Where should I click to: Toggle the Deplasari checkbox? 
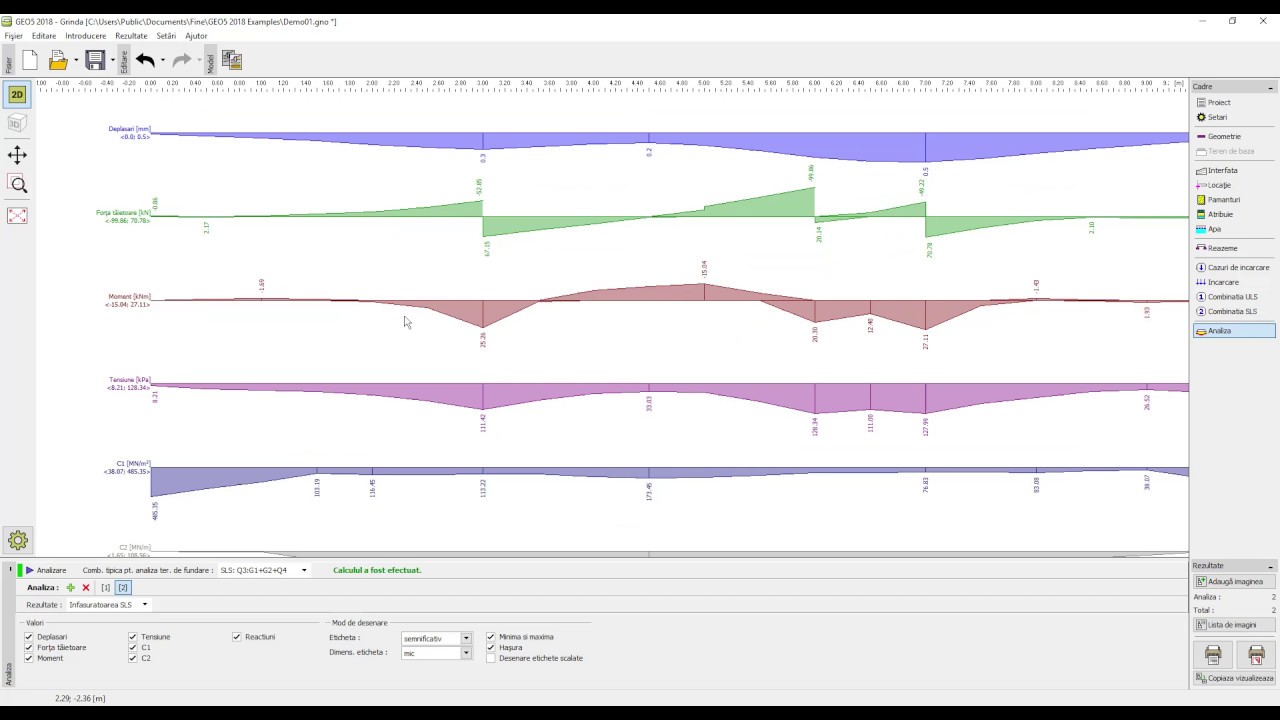[29, 637]
